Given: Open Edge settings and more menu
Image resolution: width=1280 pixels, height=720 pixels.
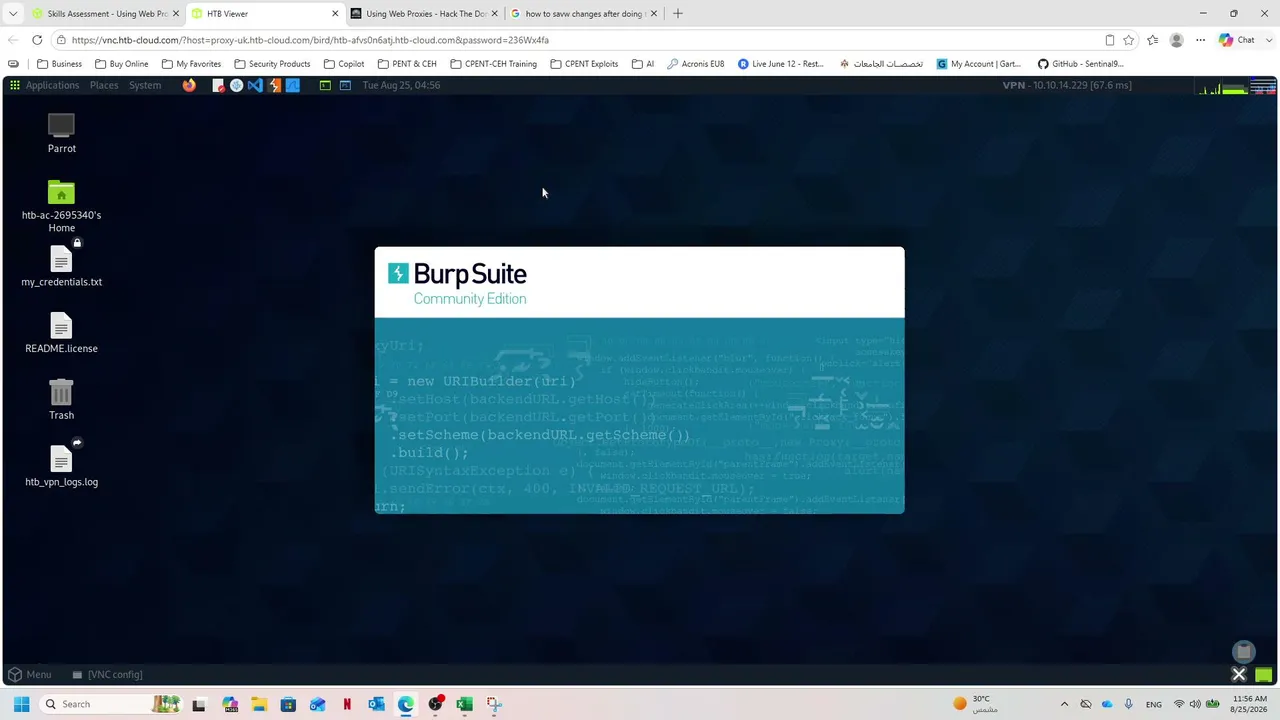Looking at the screenshot, I should pyautogui.click(x=1201, y=40).
